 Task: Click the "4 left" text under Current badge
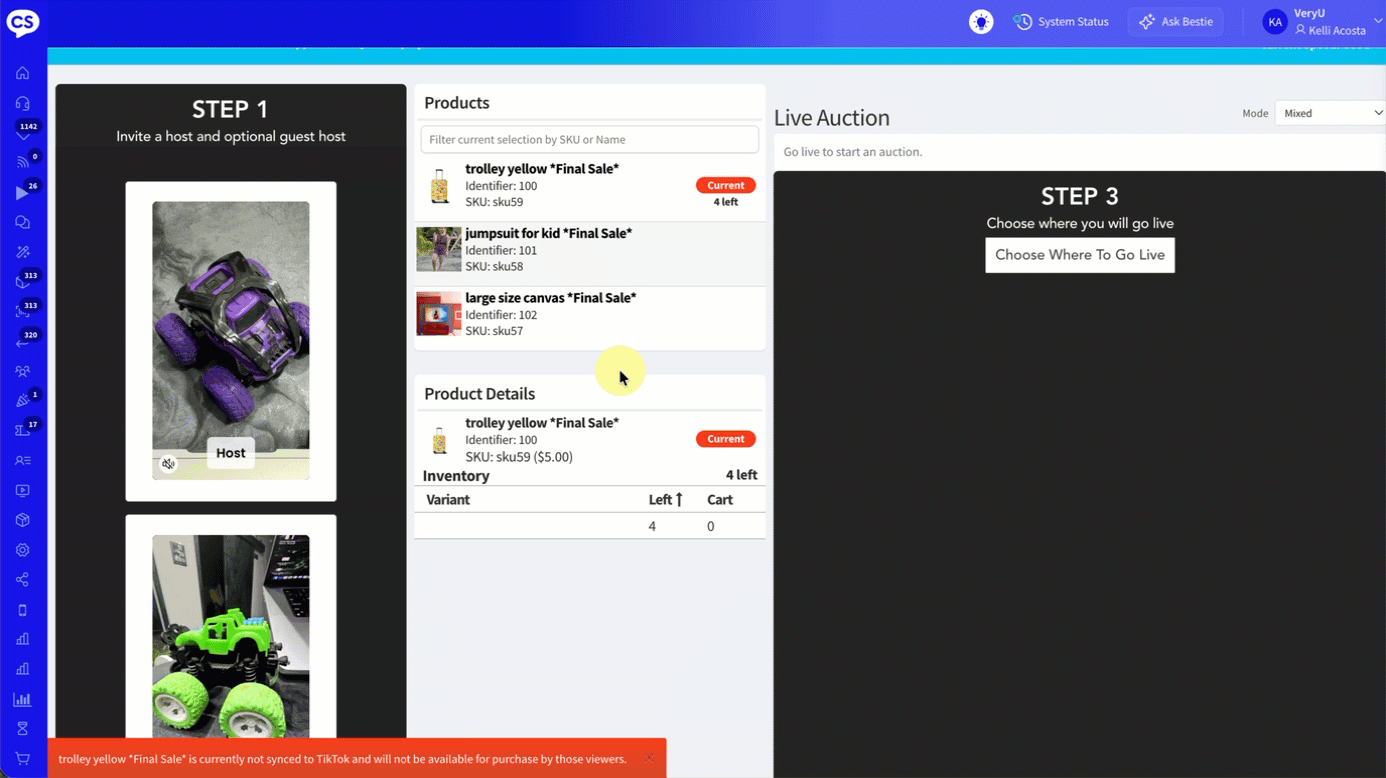click(x=726, y=202)
